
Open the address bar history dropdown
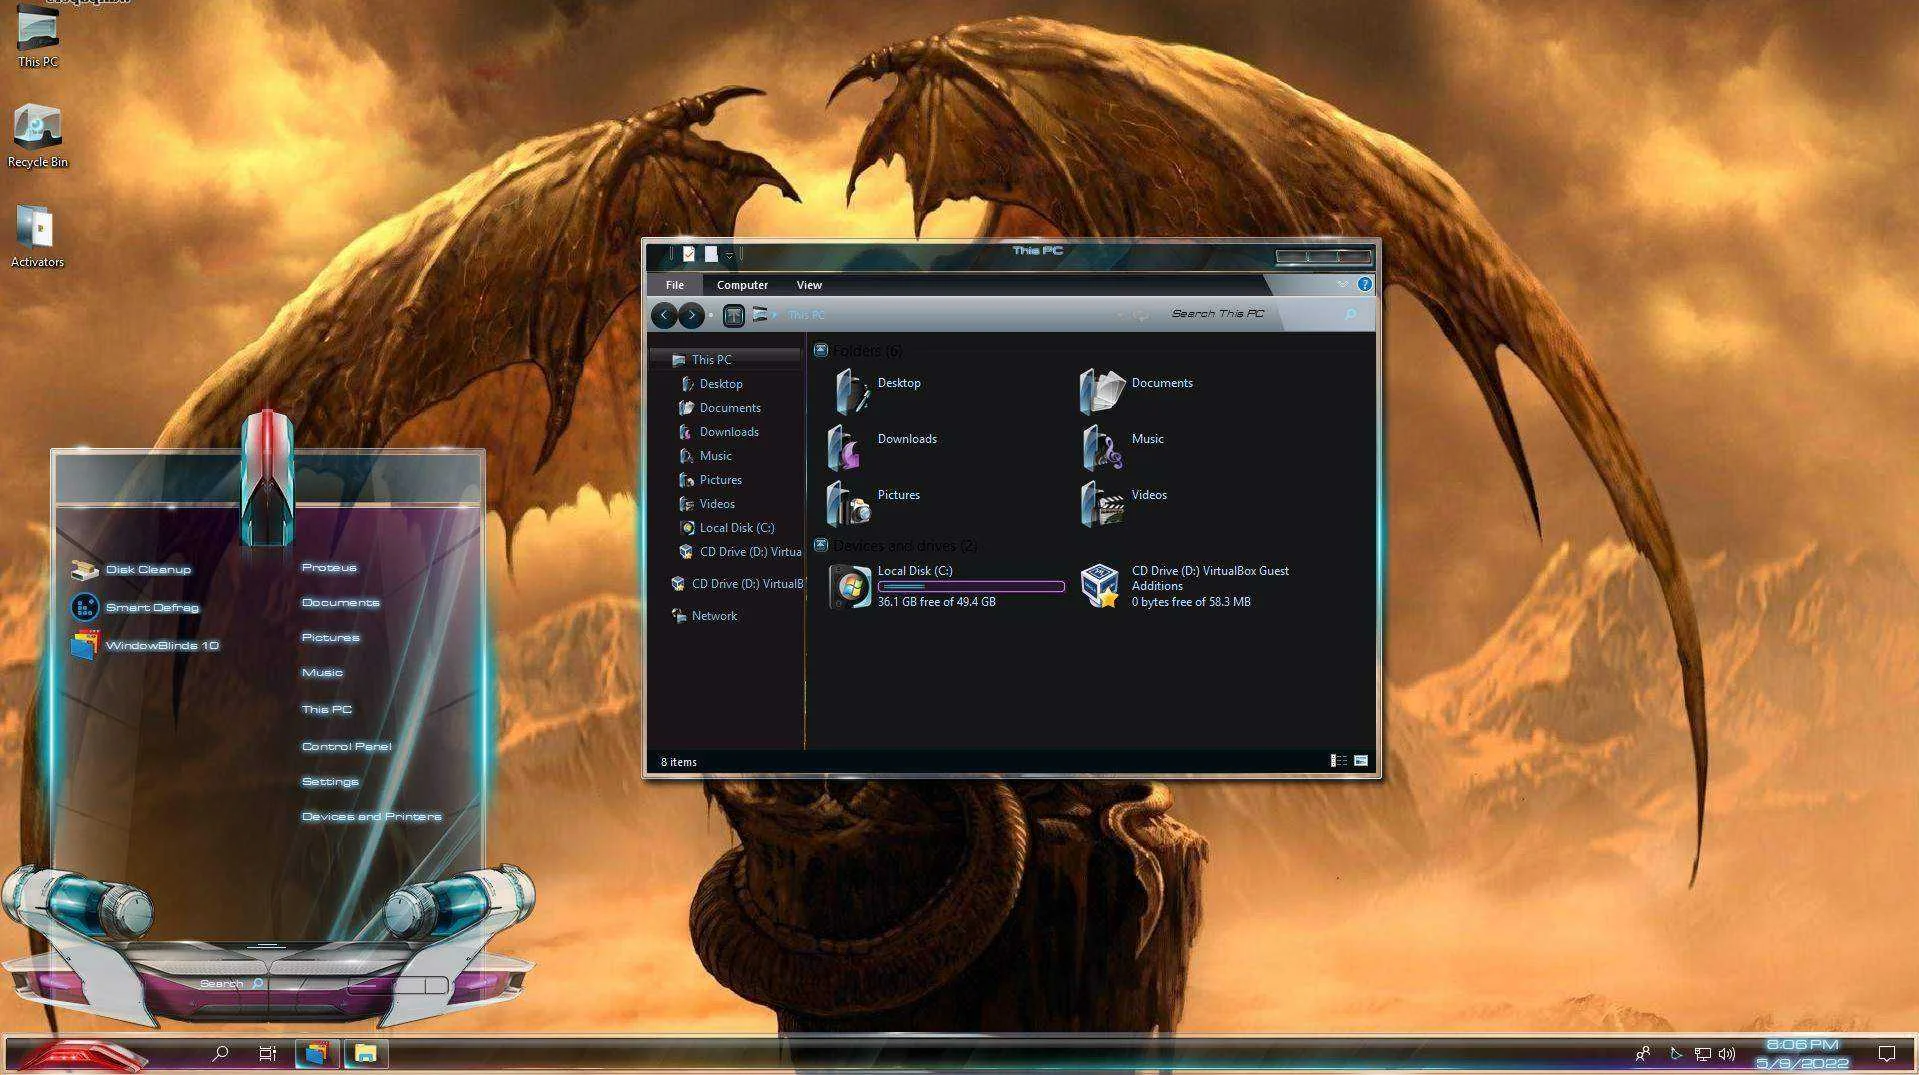click(x=1119, y=315)
